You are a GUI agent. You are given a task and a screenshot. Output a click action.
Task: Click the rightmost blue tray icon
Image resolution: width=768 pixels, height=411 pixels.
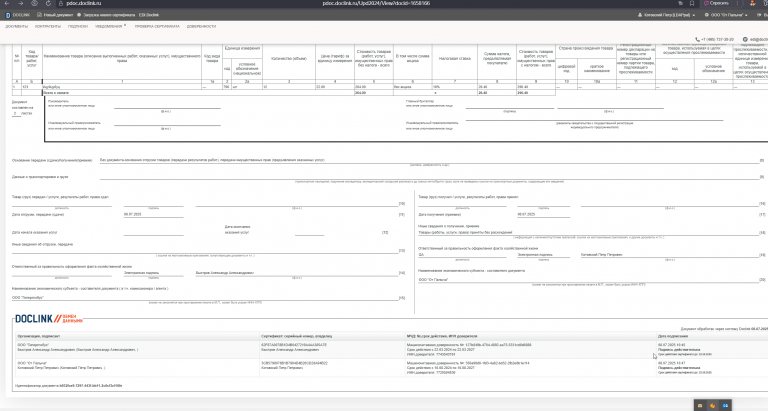pyautogui.click(x=725, y=406)
